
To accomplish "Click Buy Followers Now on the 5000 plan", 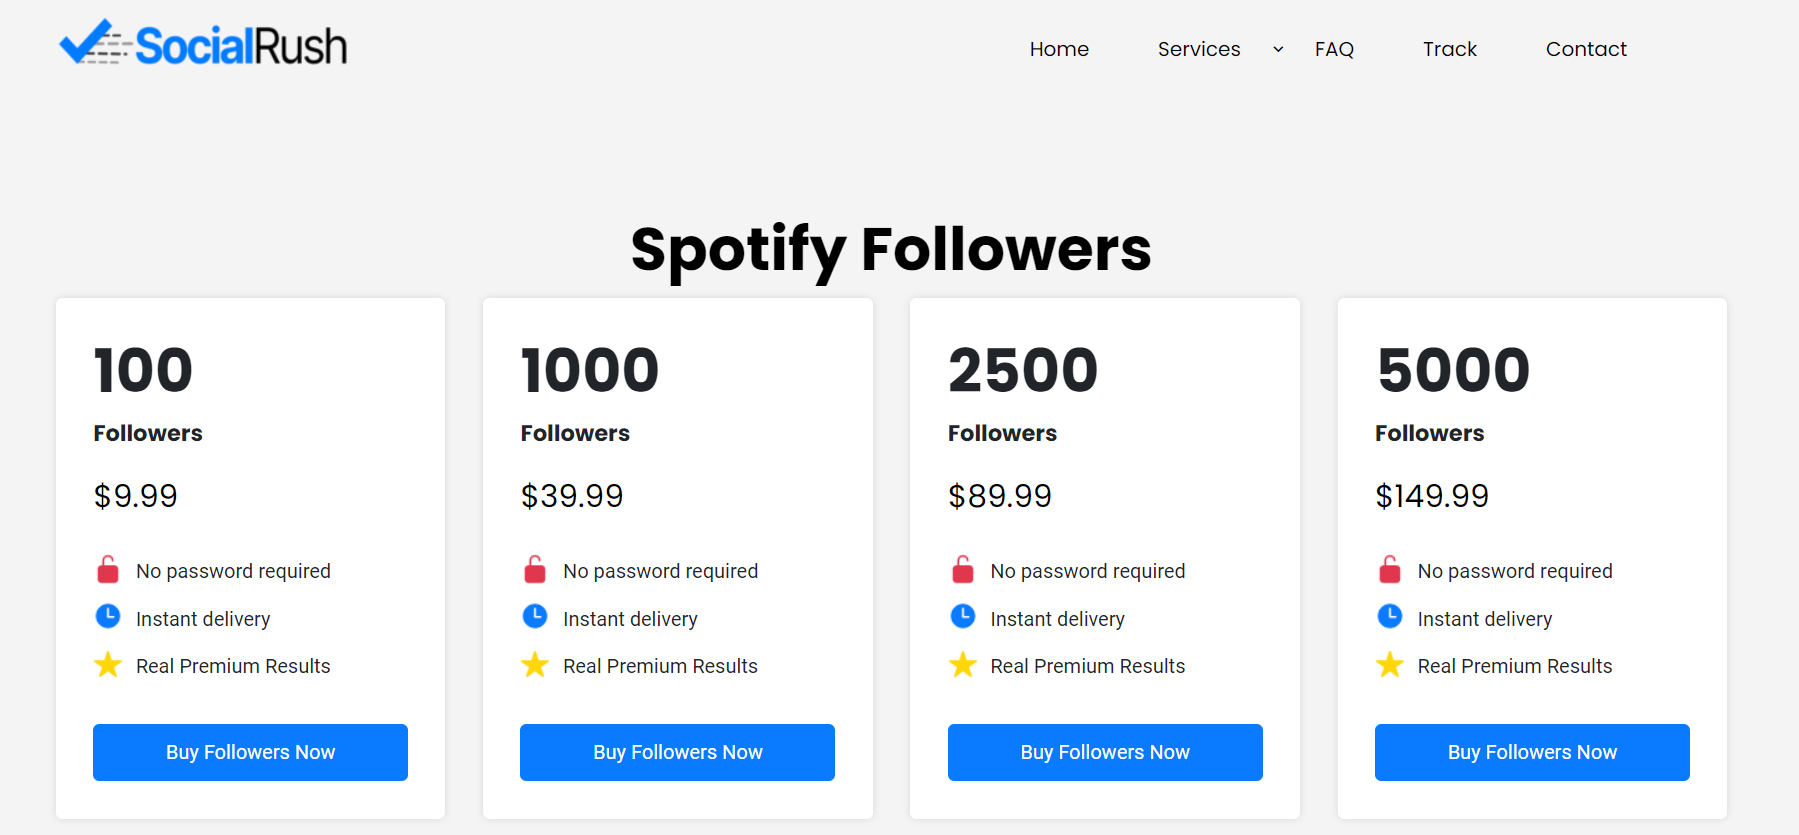I will point(1531,751).
